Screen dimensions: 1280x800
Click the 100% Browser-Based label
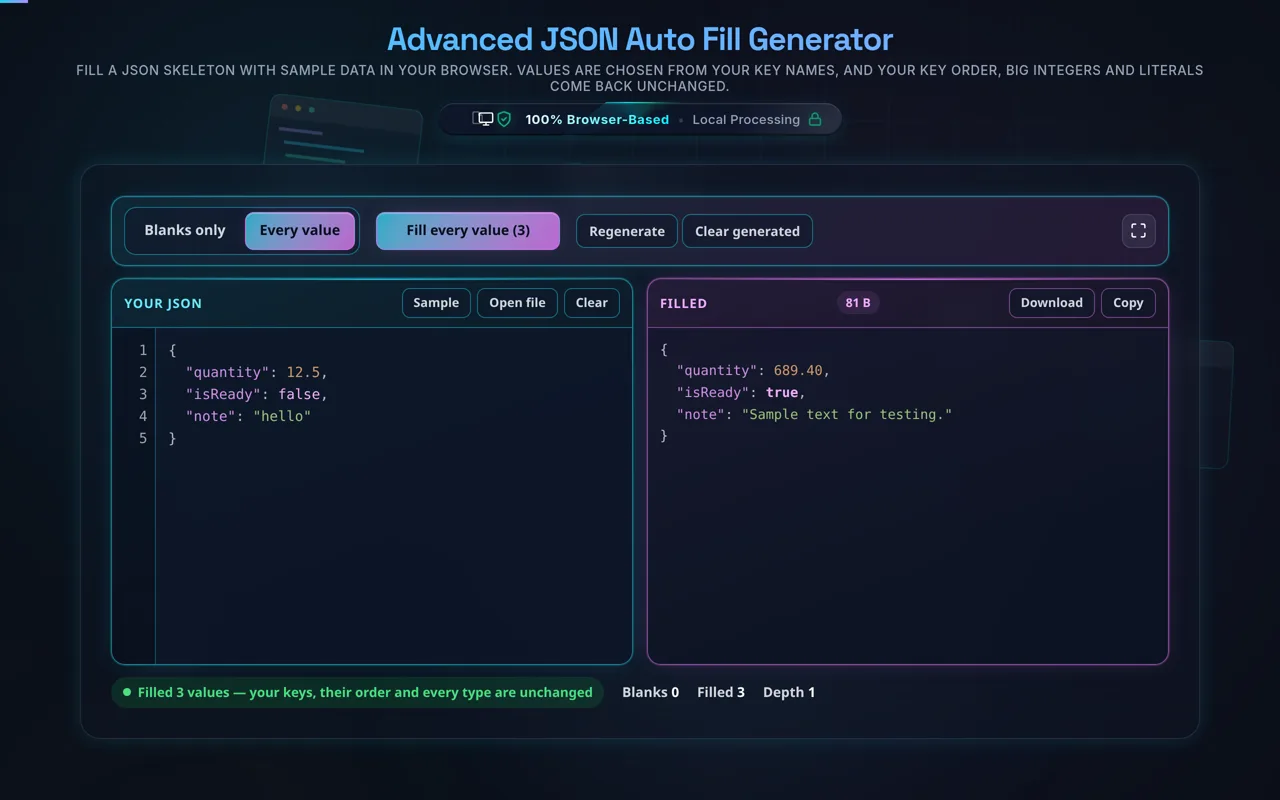tap(597, 119)
